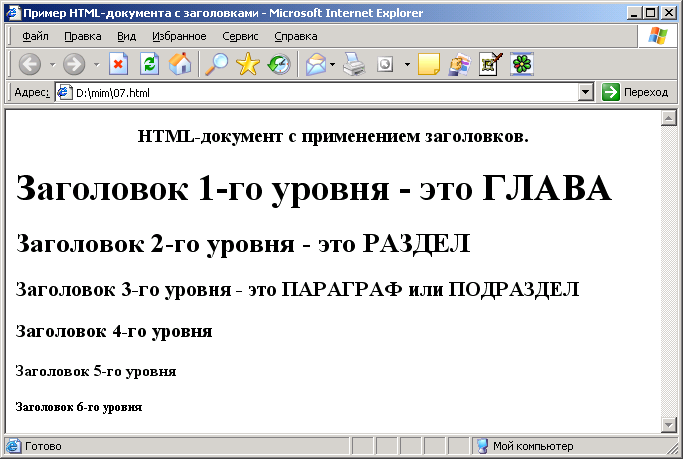Click the resize grip at window corner
The width and height of the screenshot is (683, 459).
coord(673,449)
